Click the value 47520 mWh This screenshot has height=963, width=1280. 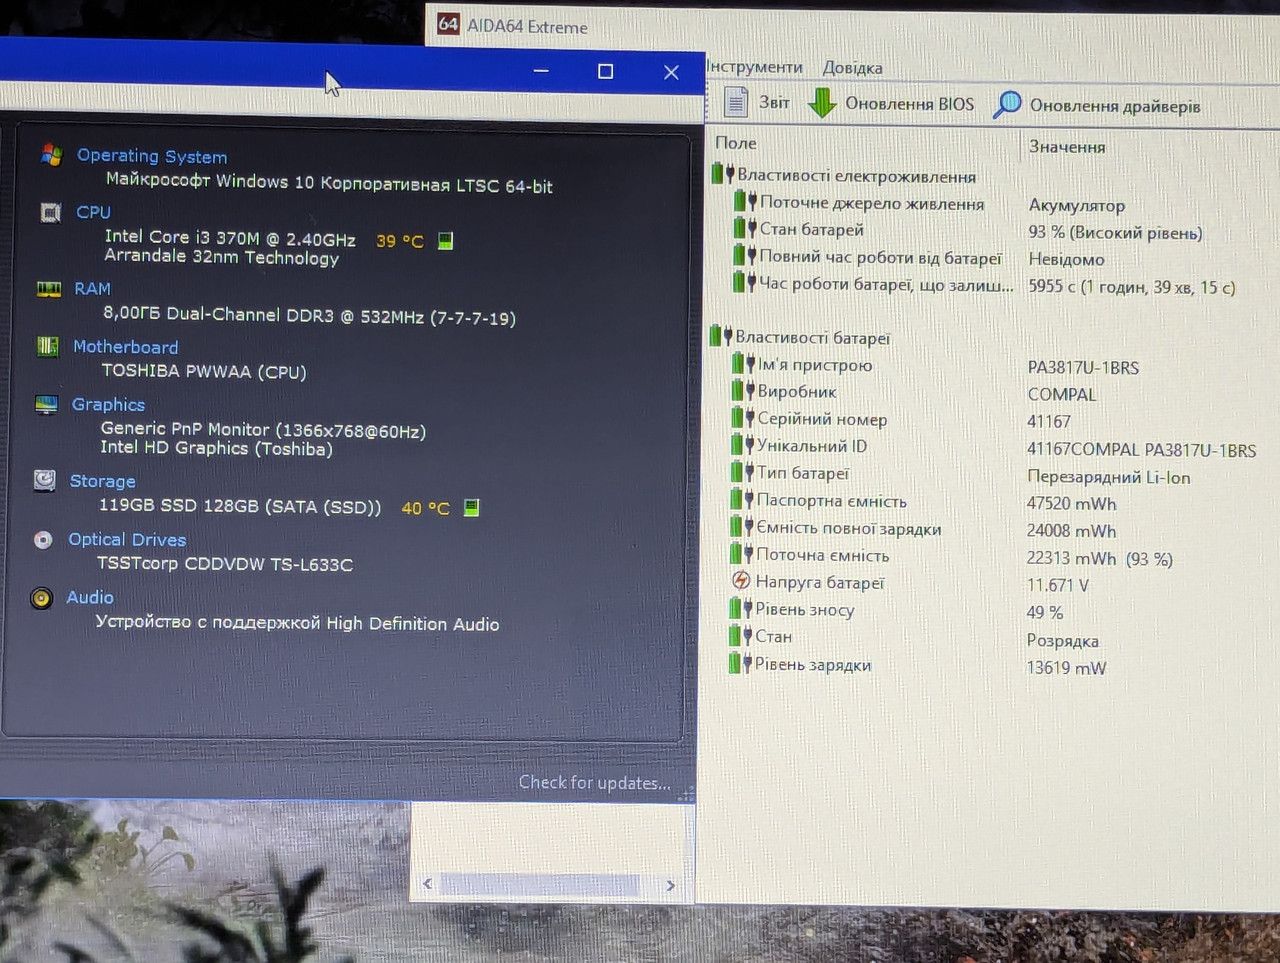tap(1071, 504)
